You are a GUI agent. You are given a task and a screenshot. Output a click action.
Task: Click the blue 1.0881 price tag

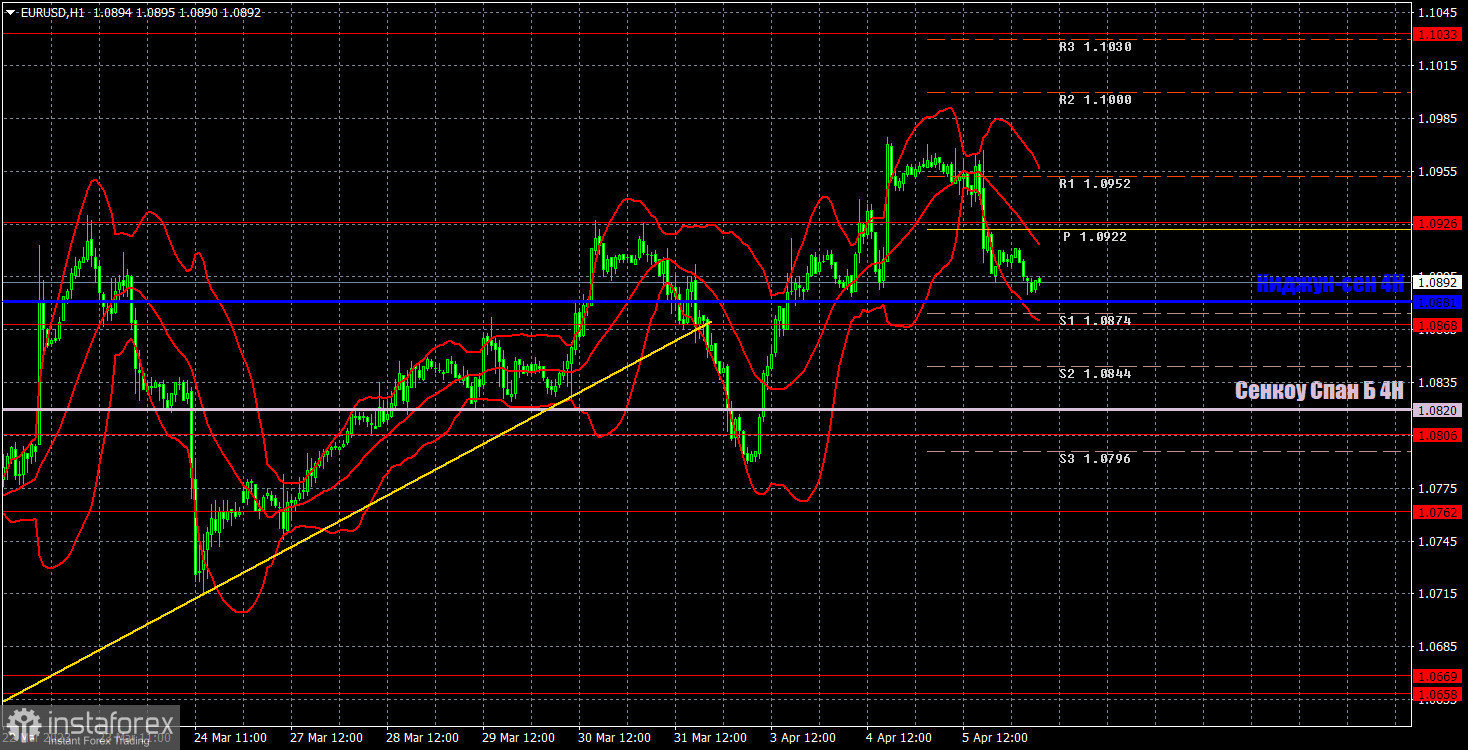click(x=1439, y=302)
